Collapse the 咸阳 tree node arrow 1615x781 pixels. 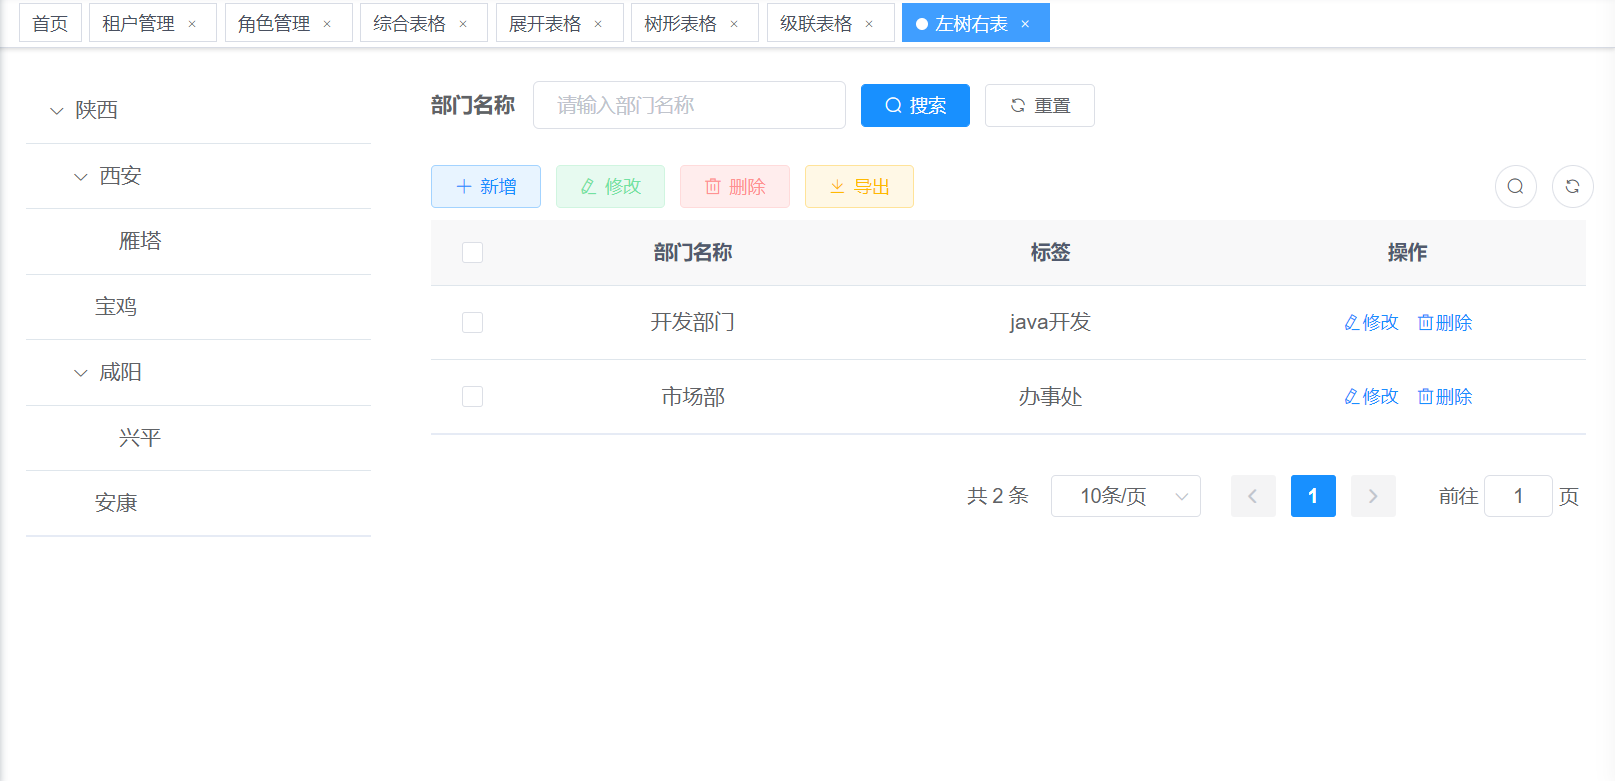point(81,373)
